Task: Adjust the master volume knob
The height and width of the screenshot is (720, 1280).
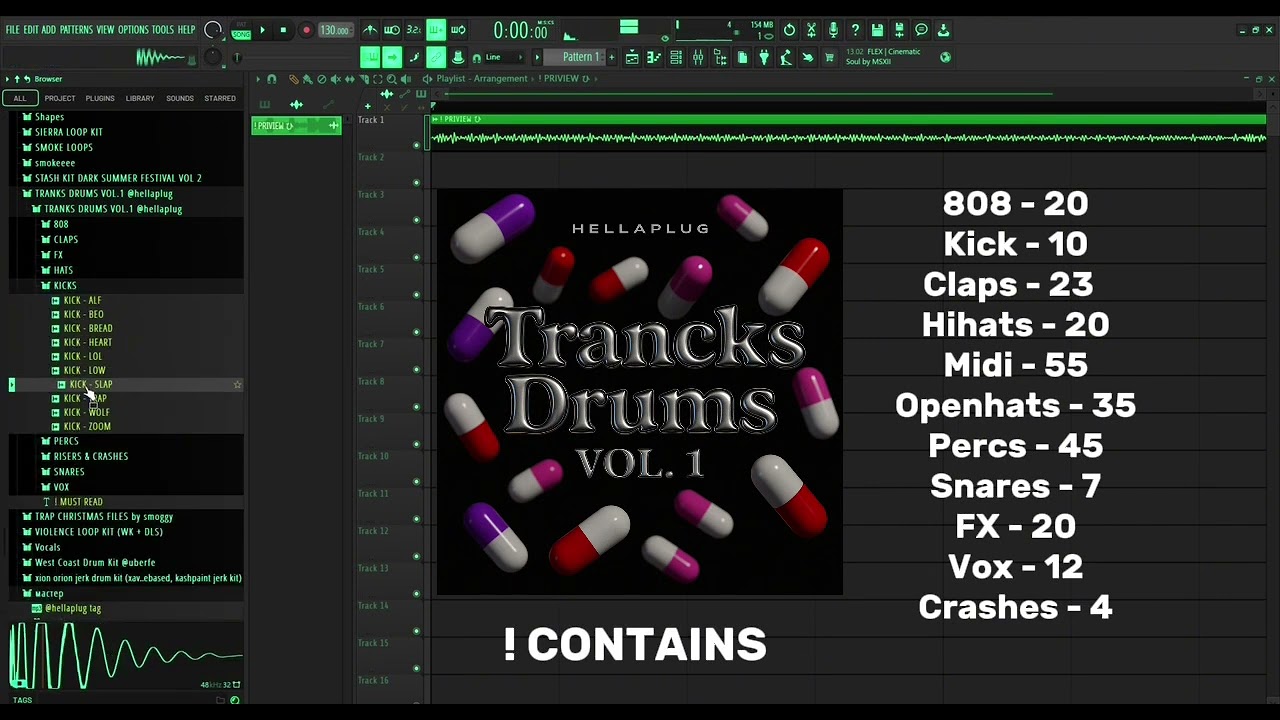Action: pyautogui.click(x=212, y=30)
